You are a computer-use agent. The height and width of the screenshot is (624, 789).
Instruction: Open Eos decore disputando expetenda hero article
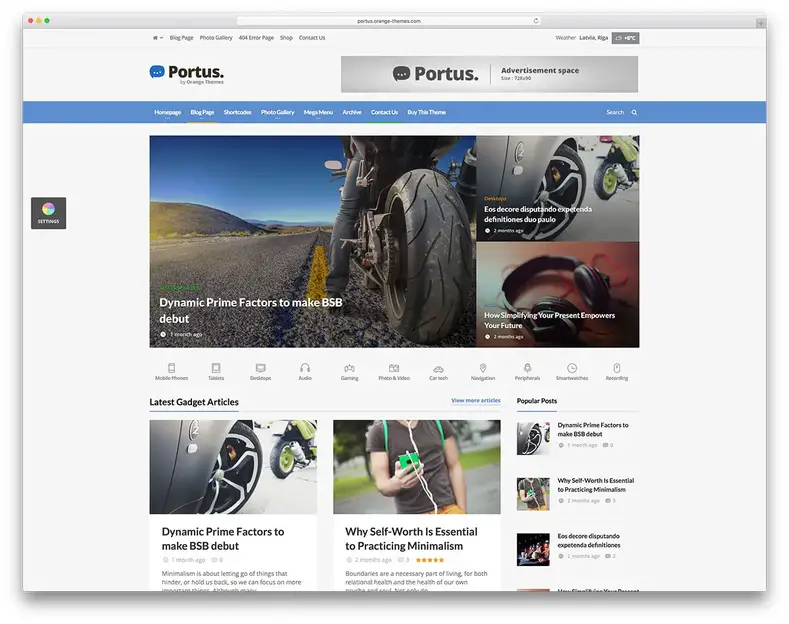pyautogui.click(x=537, y=214)
